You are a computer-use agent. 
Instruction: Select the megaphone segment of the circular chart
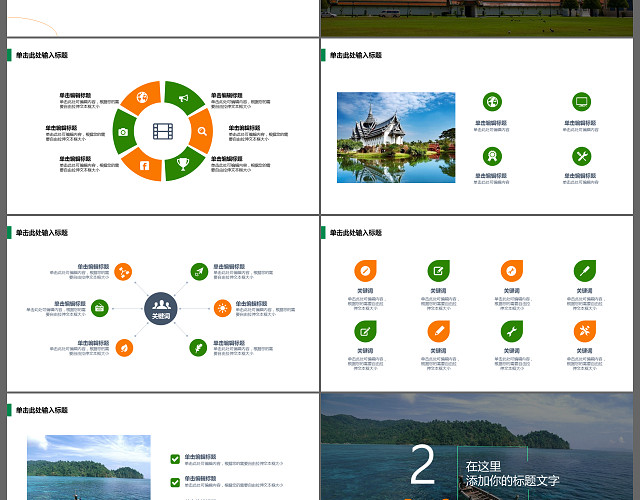(x=183, y=97)
